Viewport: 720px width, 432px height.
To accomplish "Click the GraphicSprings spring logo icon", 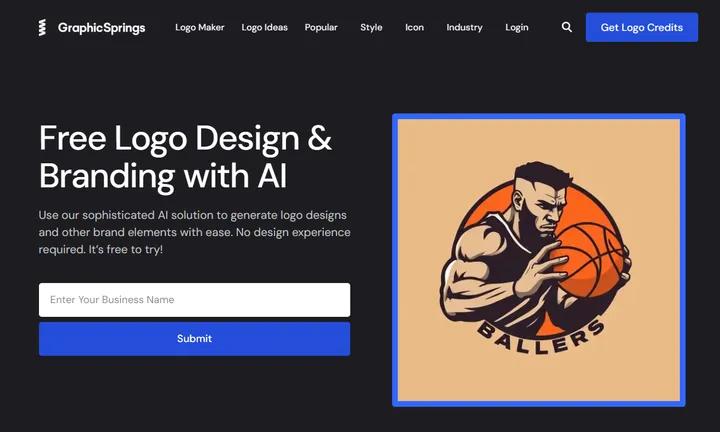I will point(42,28).
